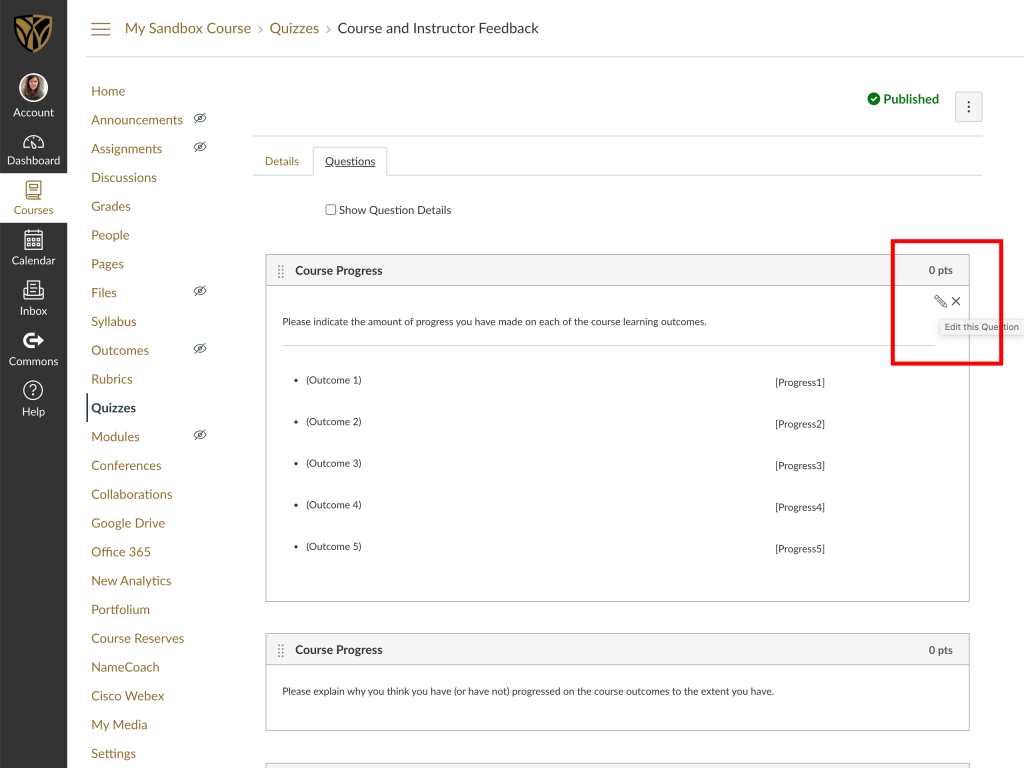Enable Show Question Details checkbox

coord(331,210)
